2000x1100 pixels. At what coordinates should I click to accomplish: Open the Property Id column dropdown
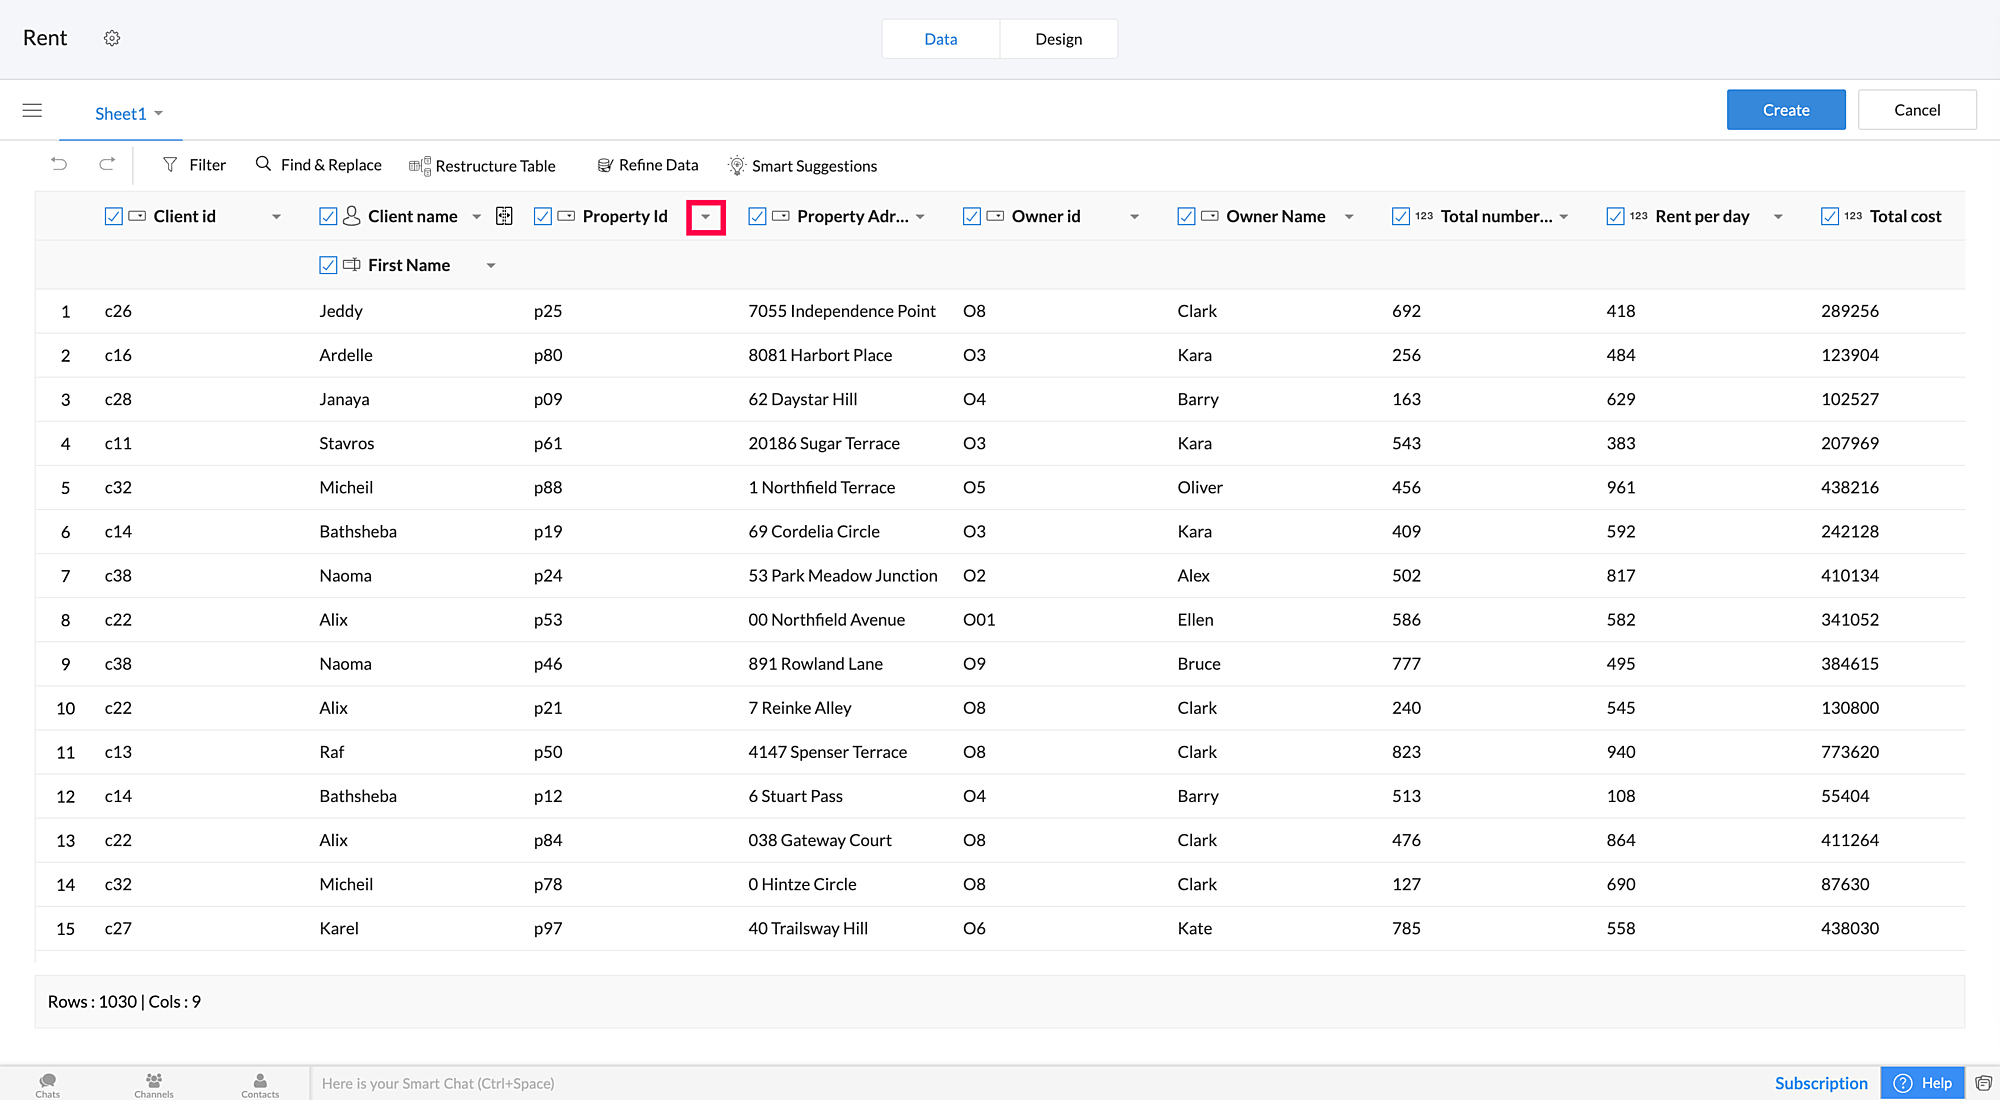point(705,217)
